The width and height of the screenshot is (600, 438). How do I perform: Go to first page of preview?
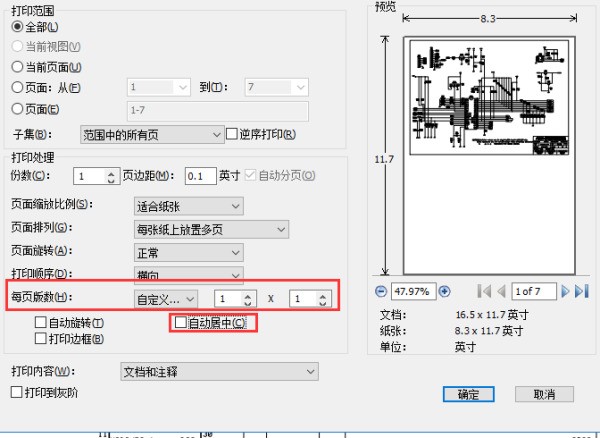485,291
